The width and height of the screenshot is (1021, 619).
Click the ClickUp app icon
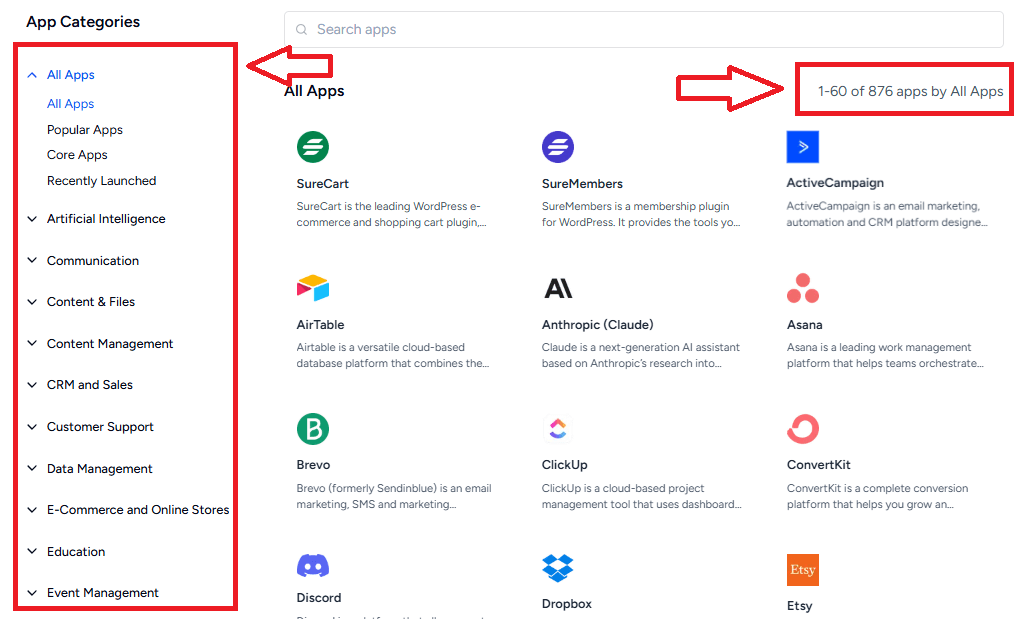point(558,428)
